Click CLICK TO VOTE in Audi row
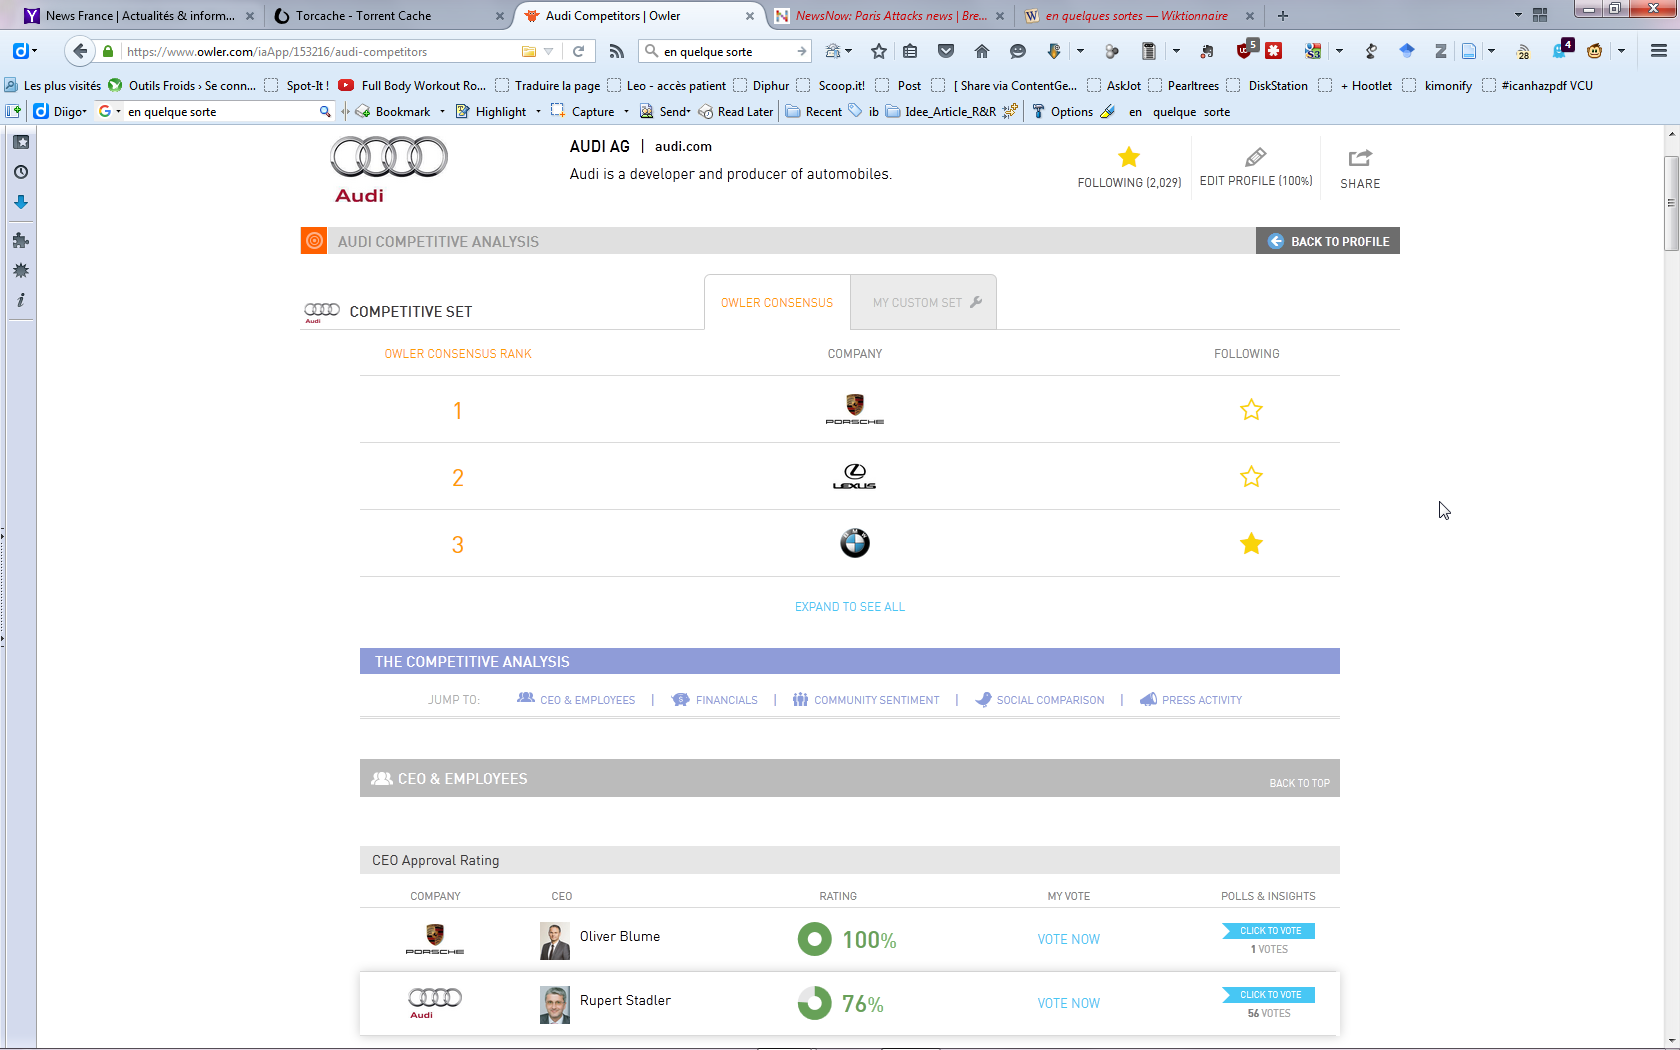 click(x=1269, y=995)
